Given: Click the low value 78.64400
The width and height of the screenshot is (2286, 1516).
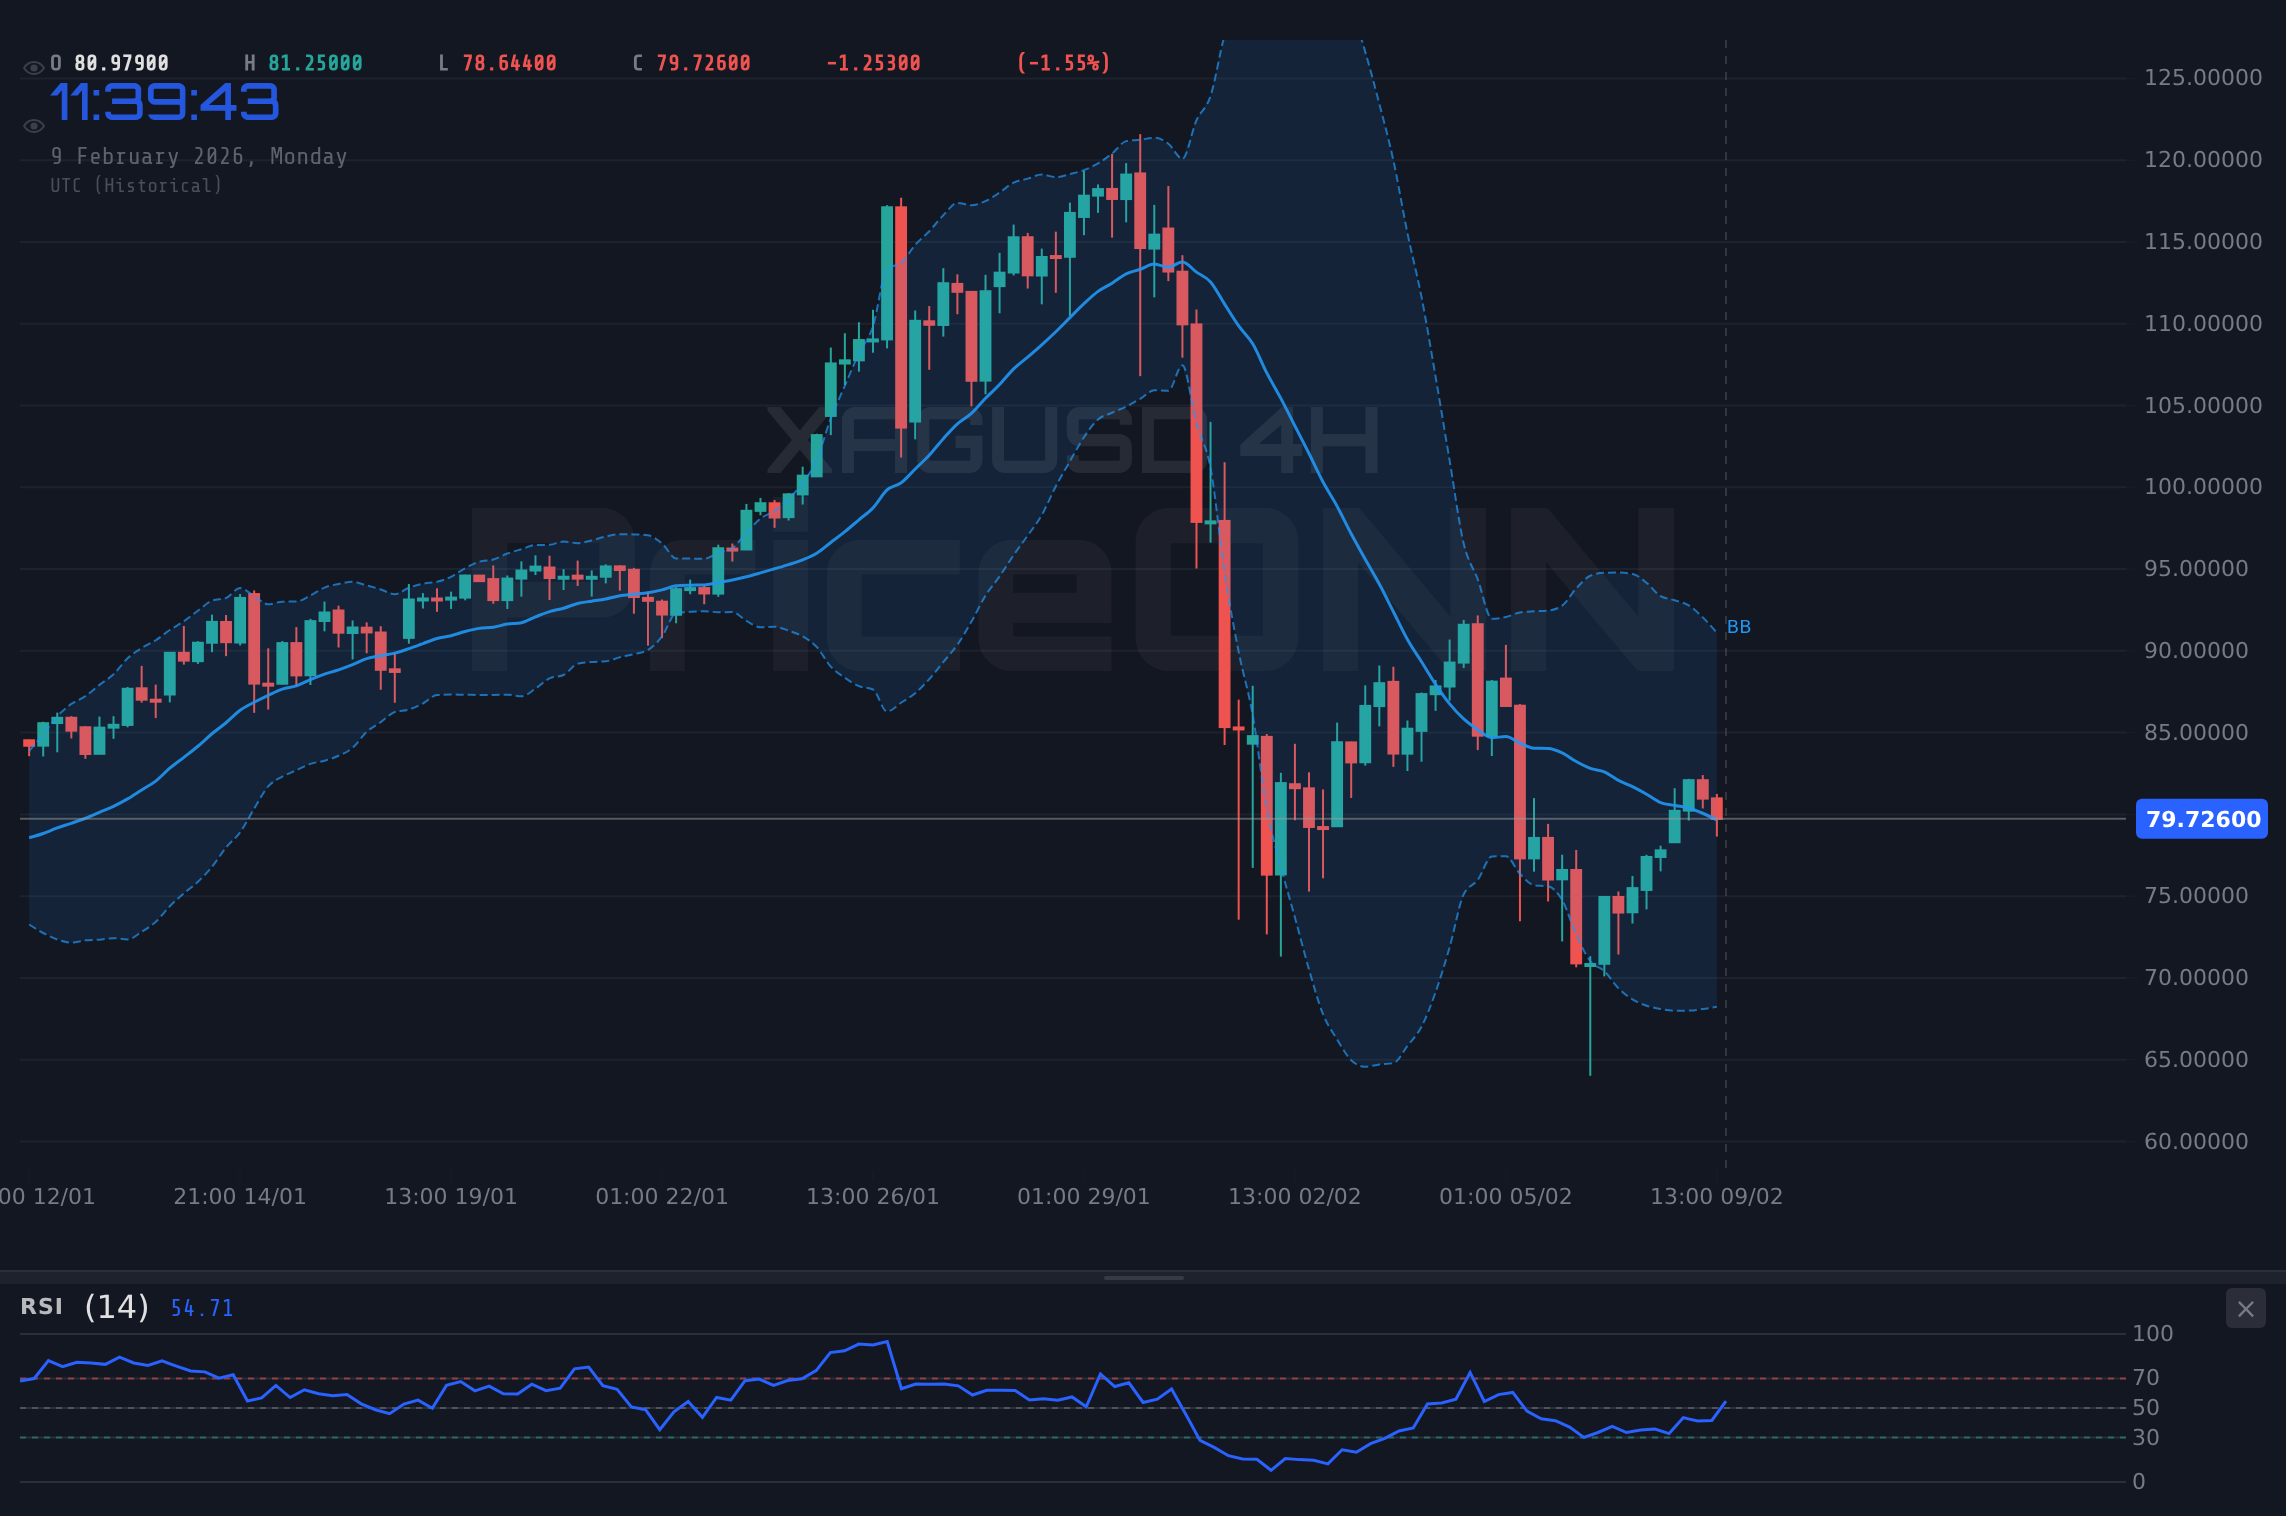Looking at the screenshot, I should point(510,63).
